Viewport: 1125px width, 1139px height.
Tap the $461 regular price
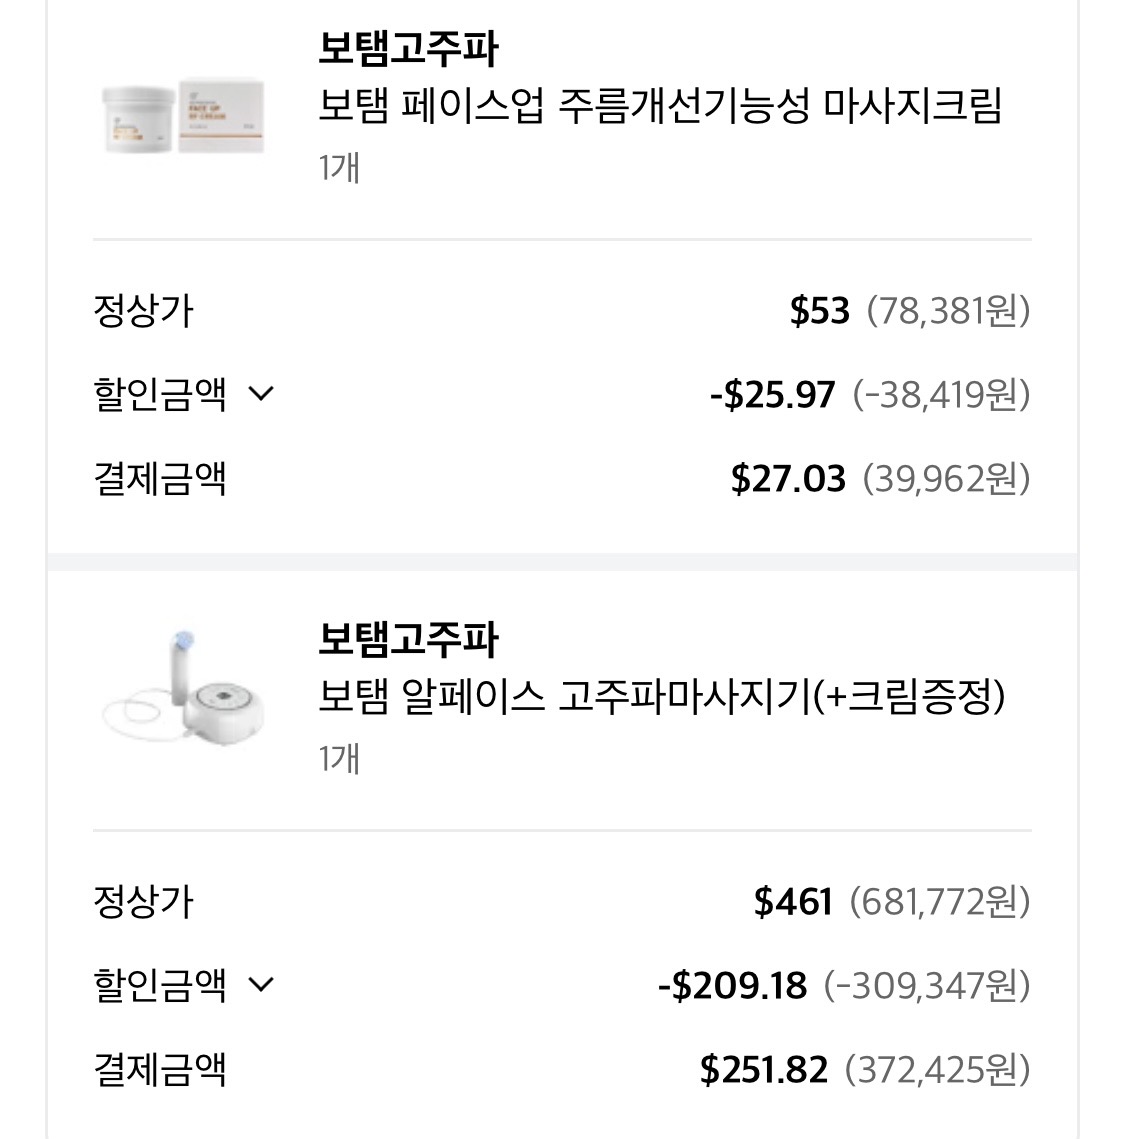tap(793, 902)
